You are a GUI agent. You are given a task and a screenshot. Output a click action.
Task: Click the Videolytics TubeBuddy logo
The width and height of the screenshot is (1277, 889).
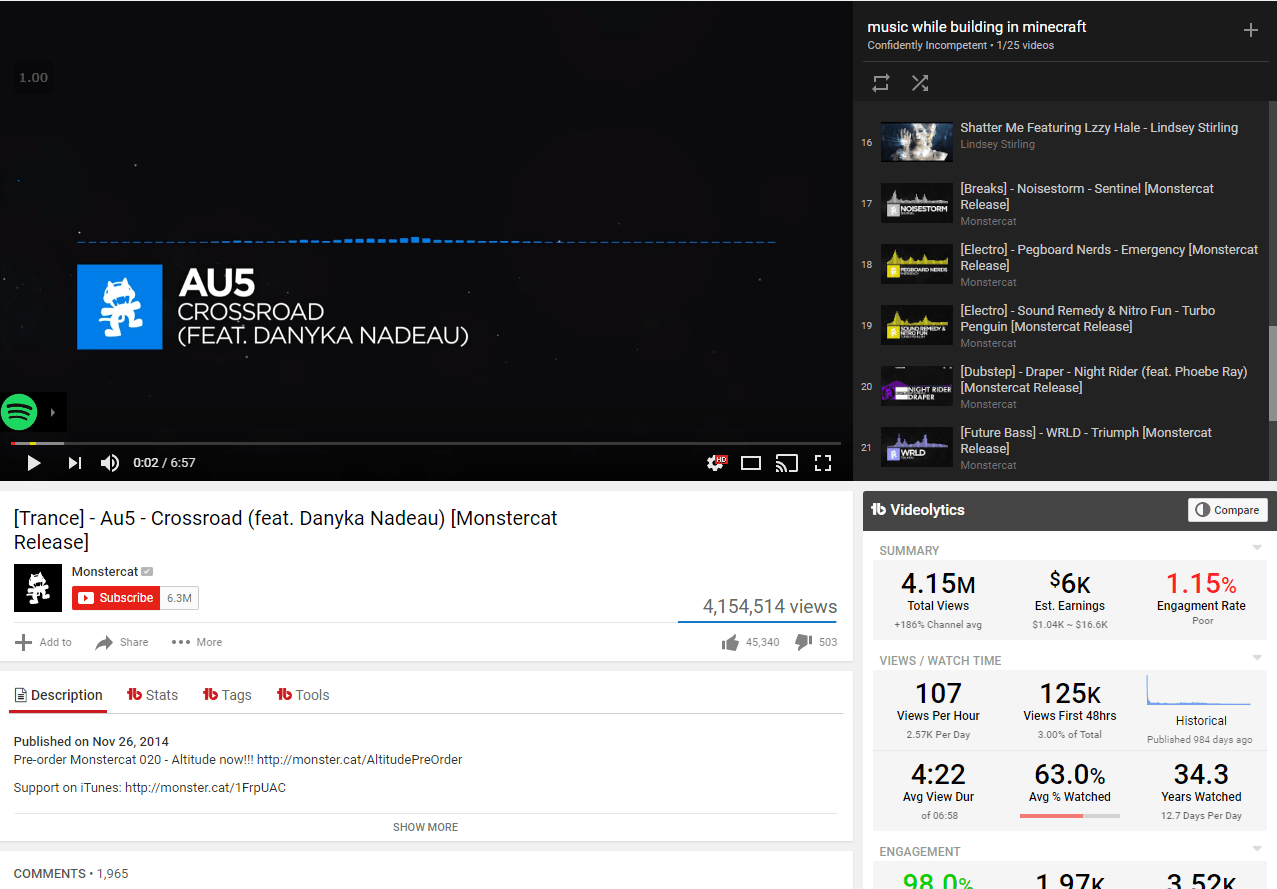pyautogui.click(x=879, y=510)
